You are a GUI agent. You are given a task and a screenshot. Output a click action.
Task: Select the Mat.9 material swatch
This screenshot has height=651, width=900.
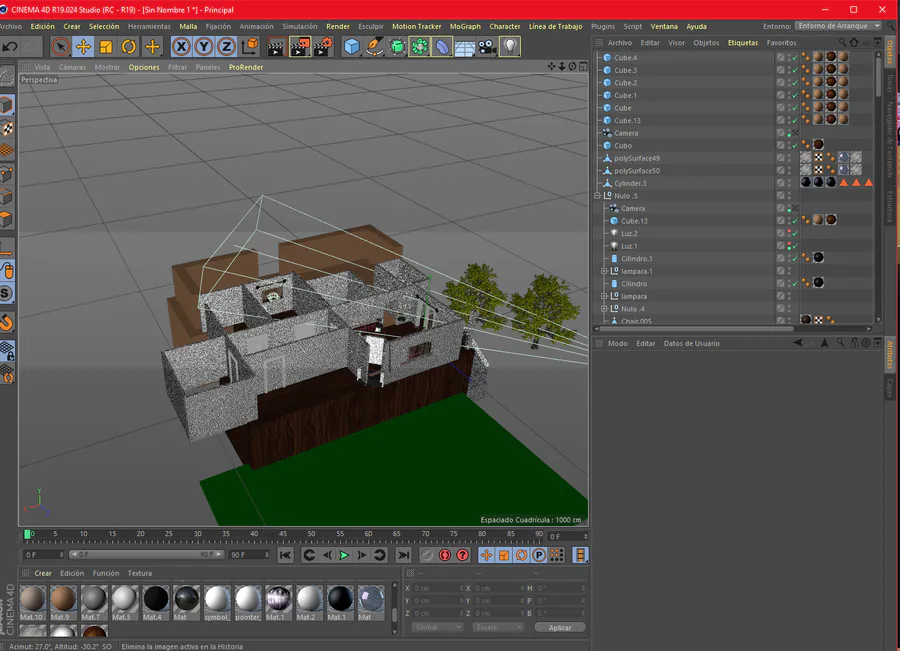pos(63,602)
